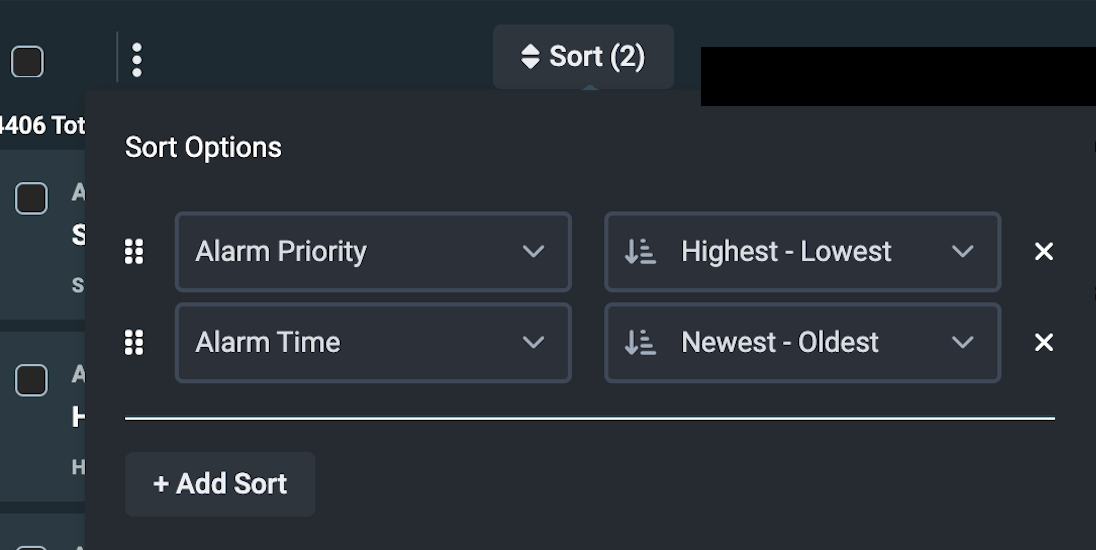
Task: Click the Sort Options heading
Action: pyautogui.click(x=203, y=148)
